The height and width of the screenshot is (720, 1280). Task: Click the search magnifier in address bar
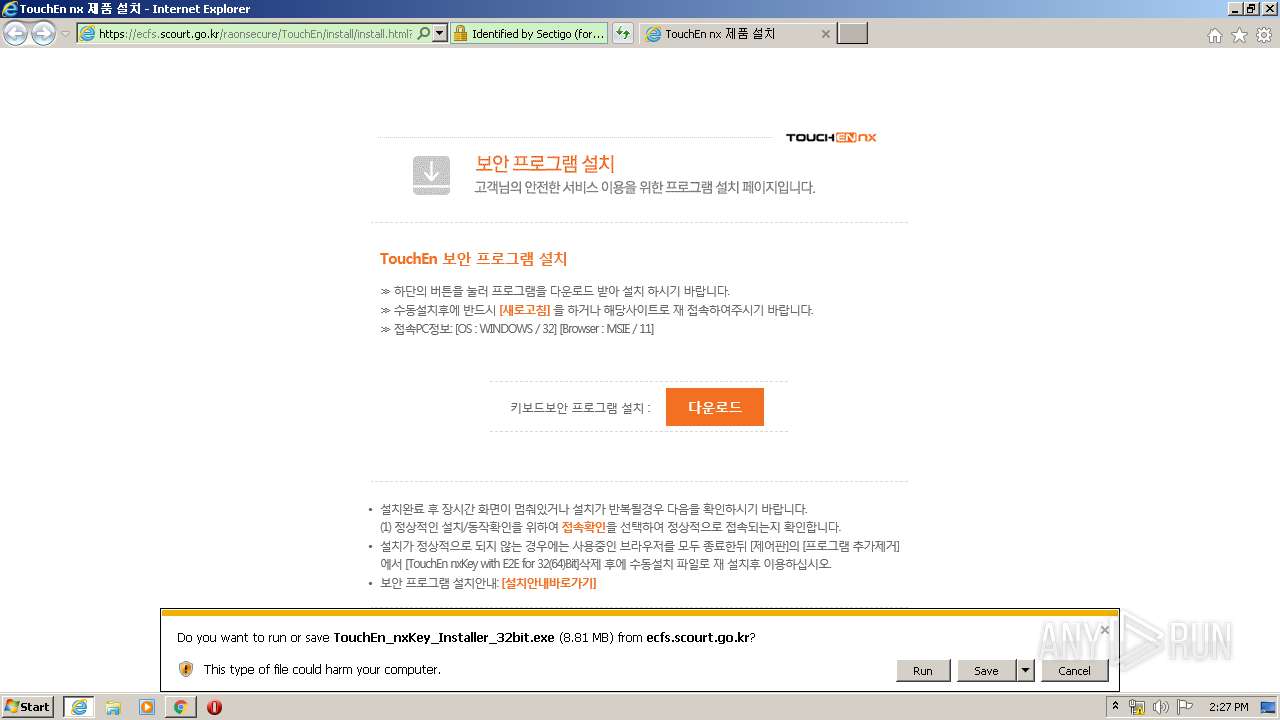coord(424,34)
